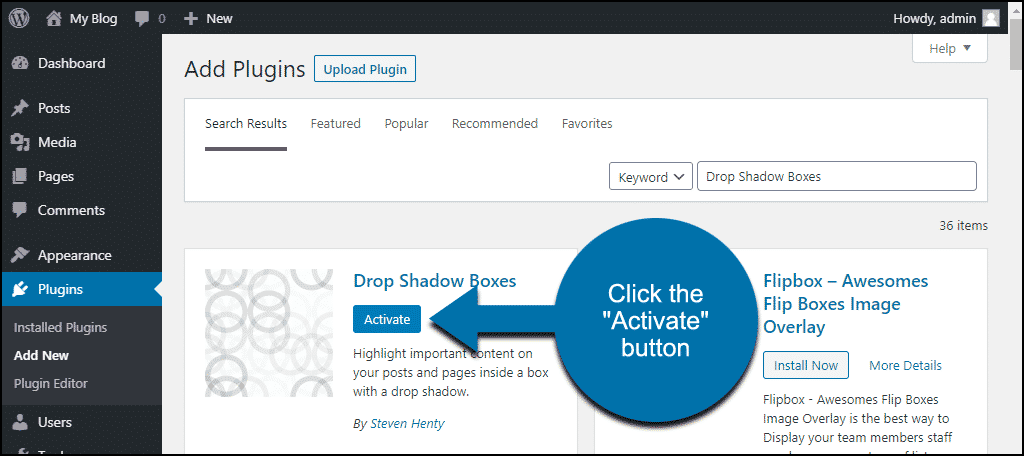Open the My Blog home icon
This screenshot has height=456, width=1024.
(54, 18)
